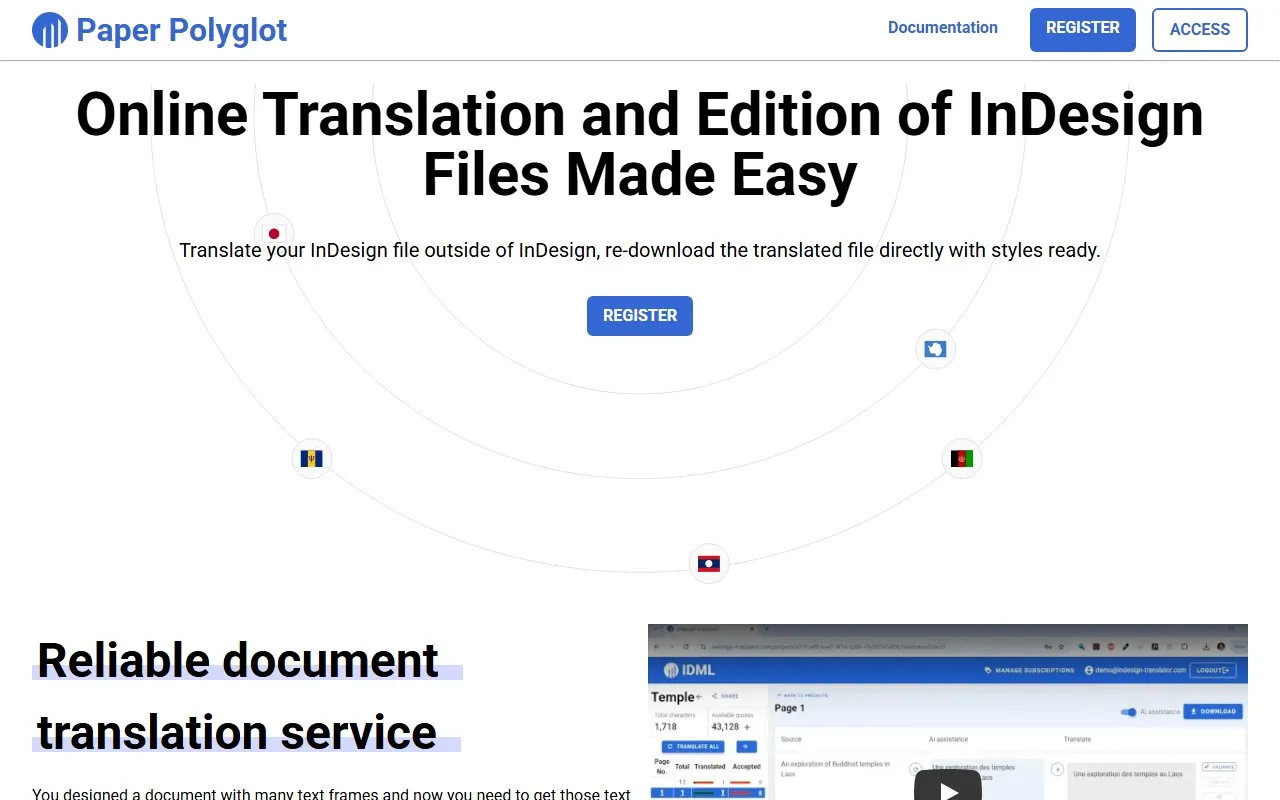Click the blue arrow beside TRANSLATE ALL

click(745, 747)
